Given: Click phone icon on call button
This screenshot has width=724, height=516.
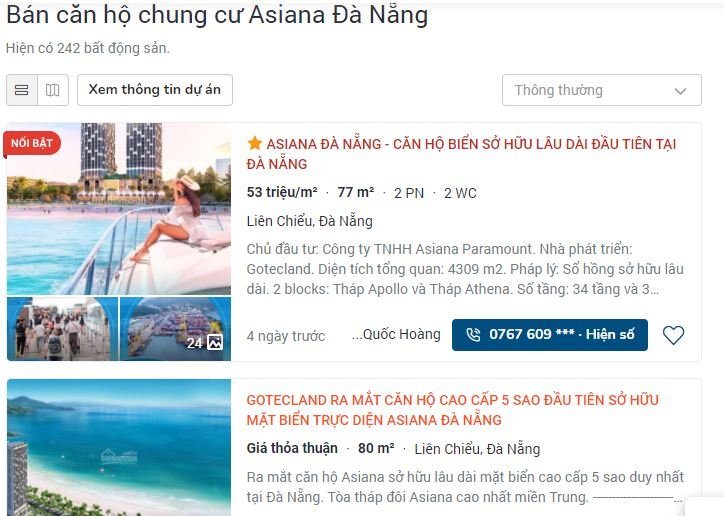Looking at the screenshot, I should (473, 335).
